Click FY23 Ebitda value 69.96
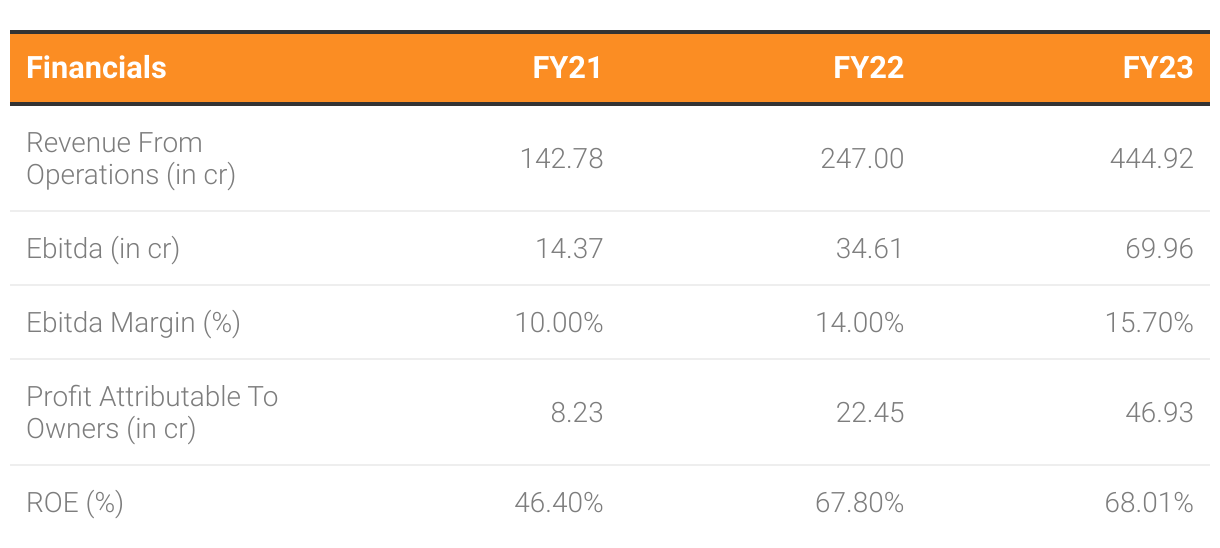Screen dimensions: 1220x548 [x=1159, y=248]
